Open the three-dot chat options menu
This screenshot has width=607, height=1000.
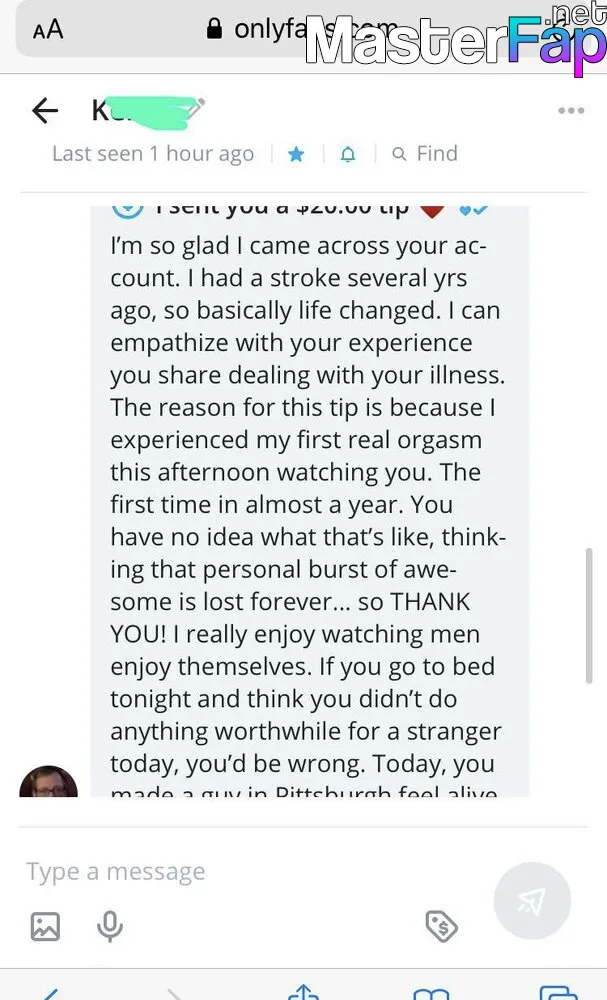(571, 110)
